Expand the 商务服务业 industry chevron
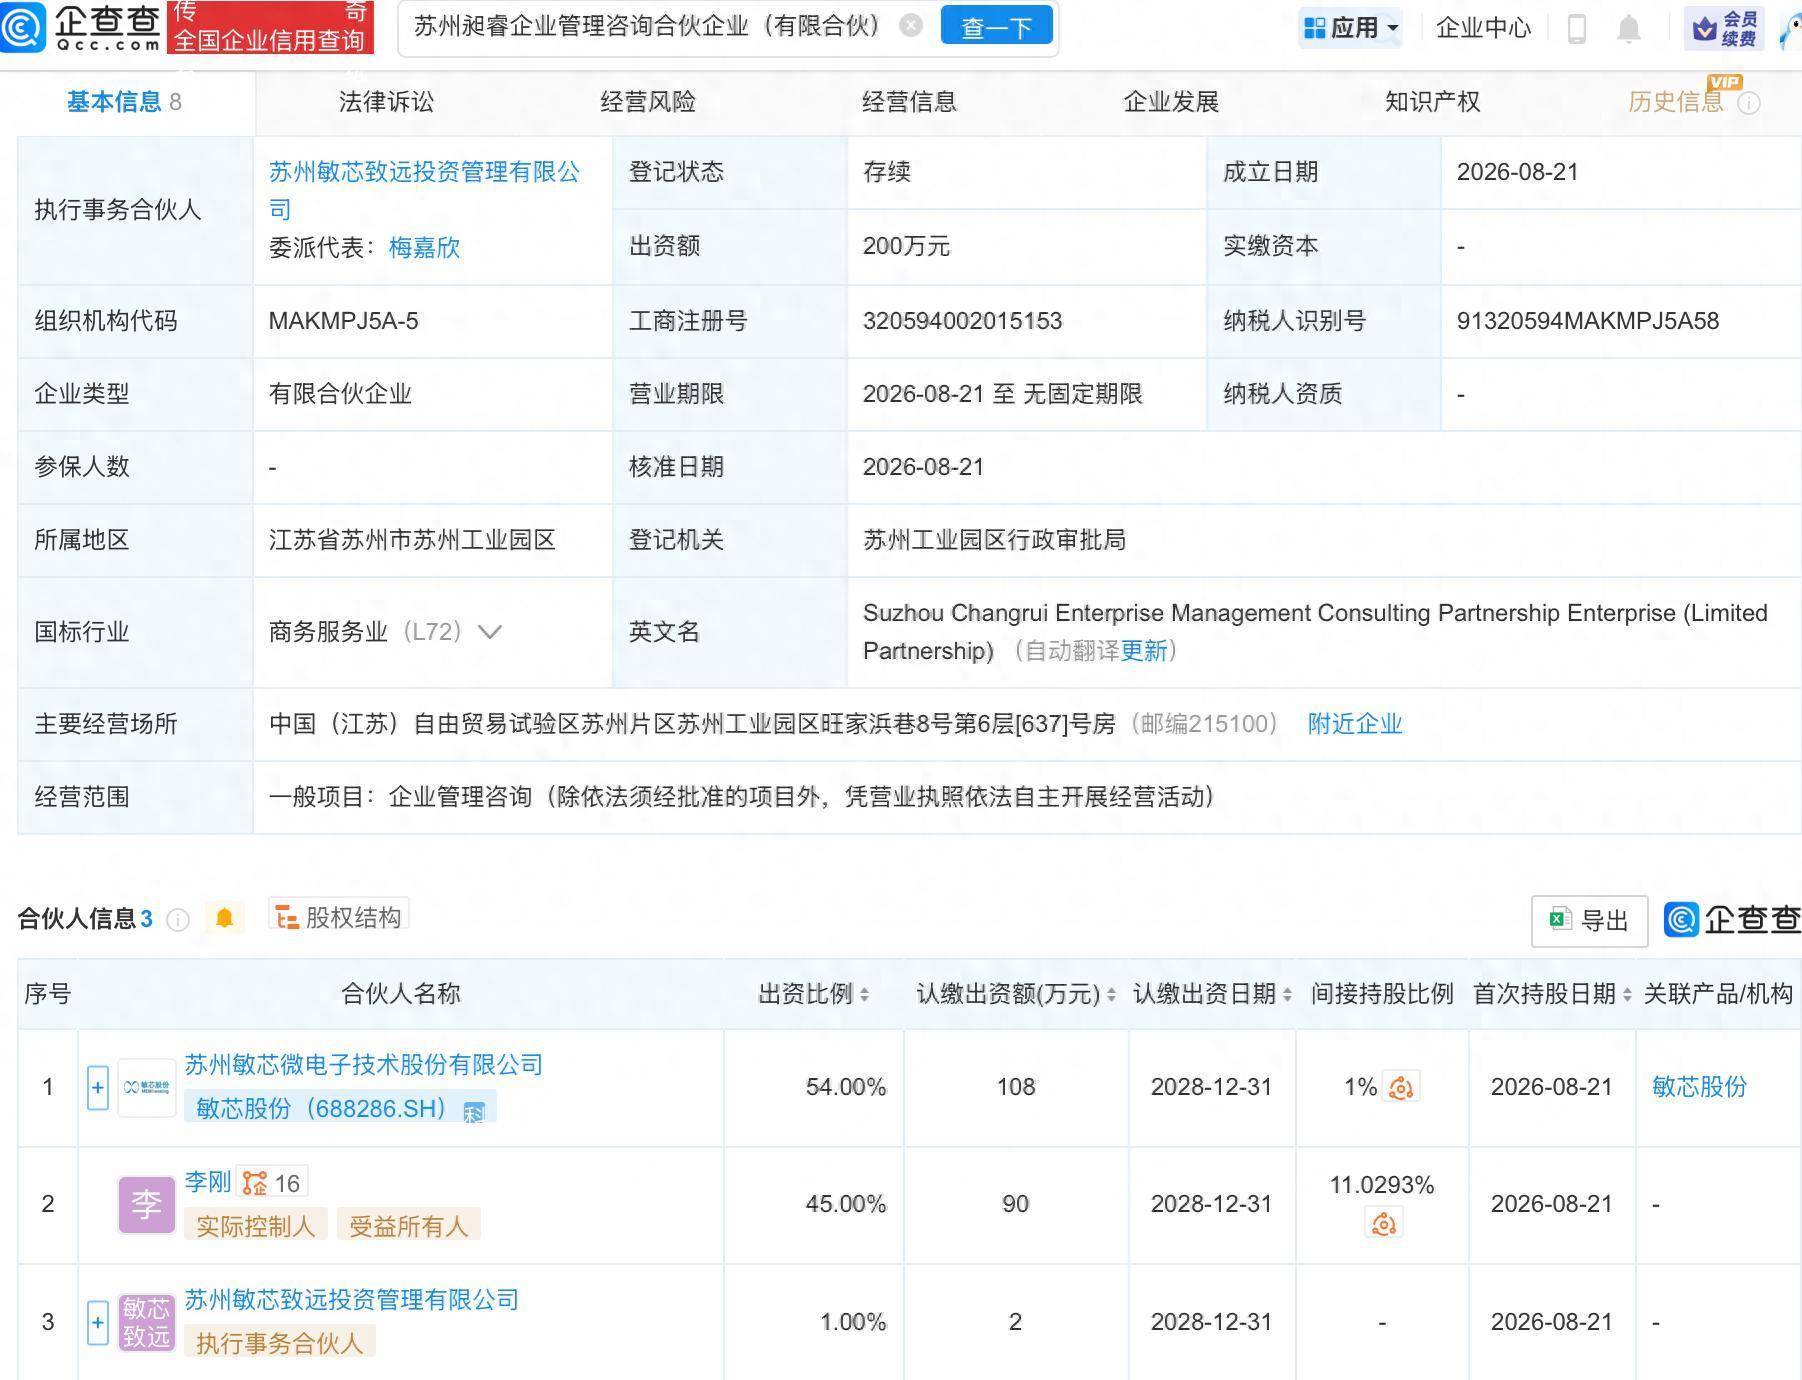Image resolution: width=1802 pixels, height=1380 pixels. [489, 632]
